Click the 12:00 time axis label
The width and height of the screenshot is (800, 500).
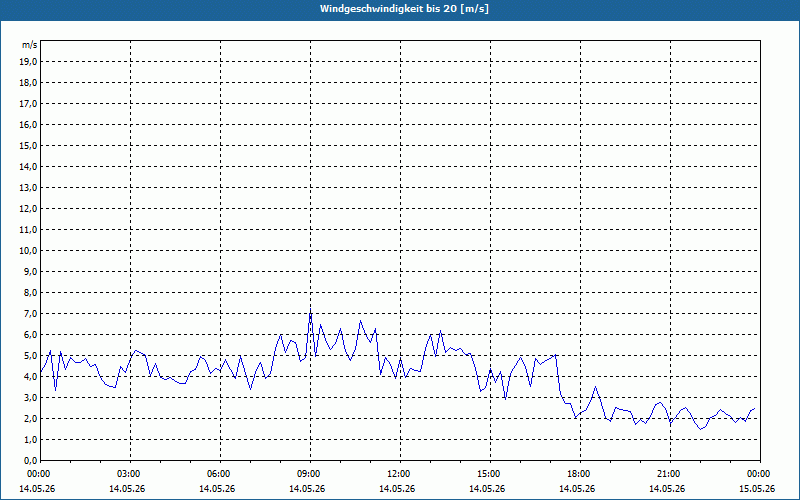tap(398, 474)
